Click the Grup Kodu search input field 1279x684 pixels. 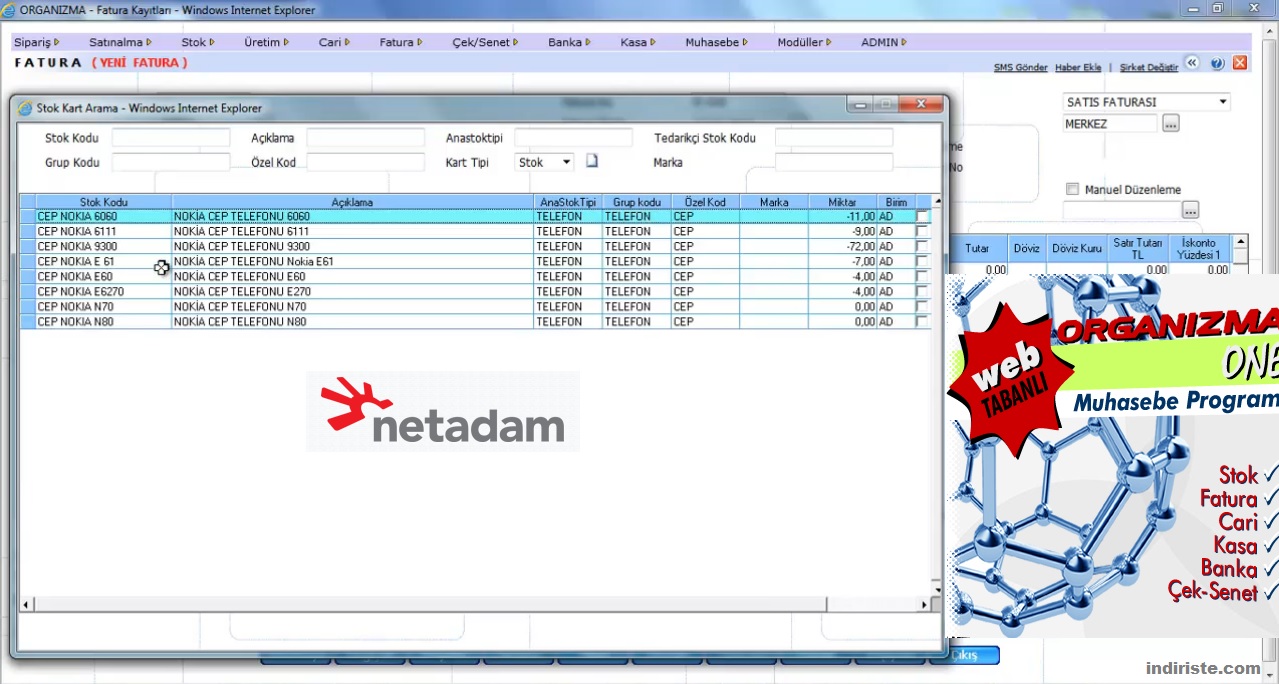click(171, 162)
